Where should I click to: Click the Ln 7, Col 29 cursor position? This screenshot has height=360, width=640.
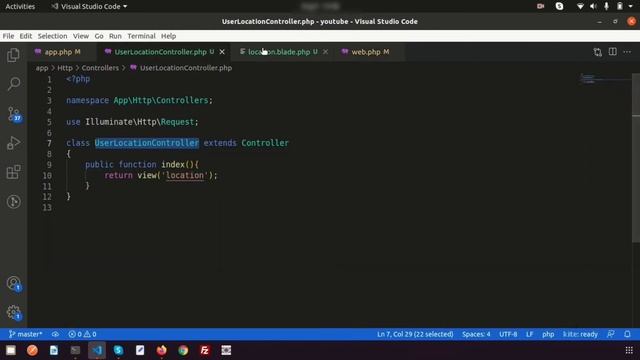(x=415, y=334)
